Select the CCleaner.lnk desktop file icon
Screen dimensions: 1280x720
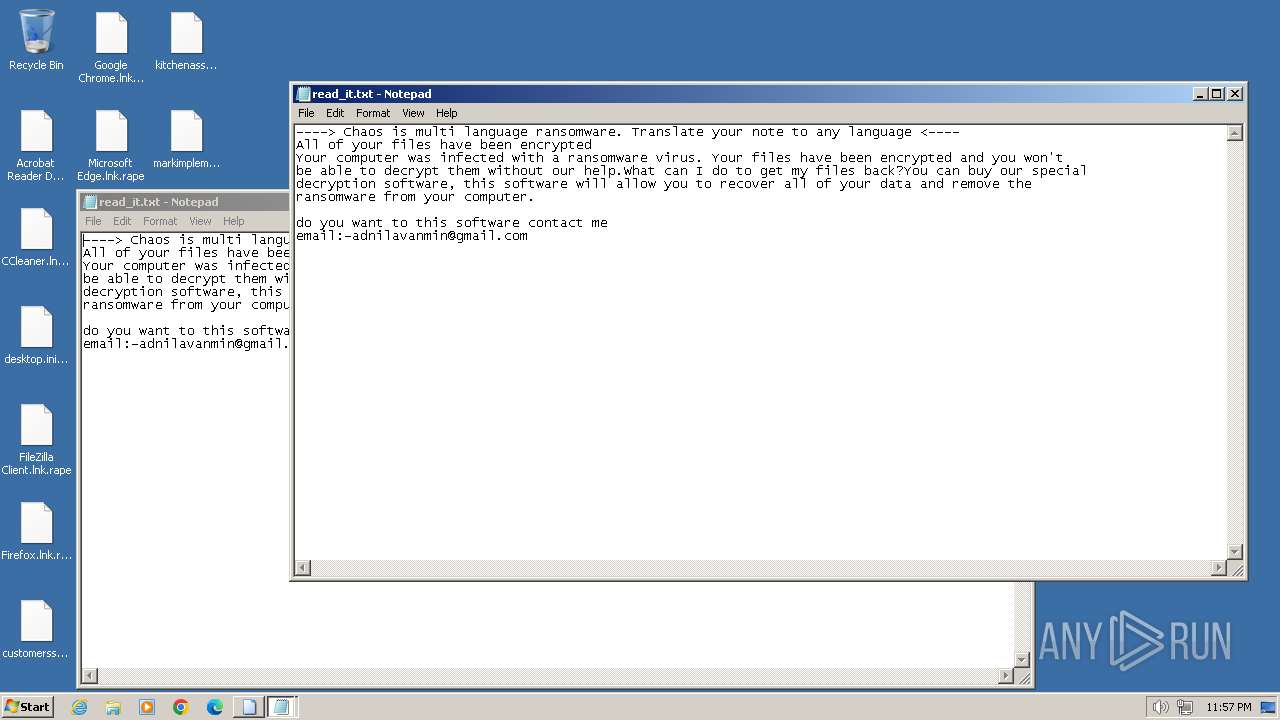click(x=36, y=237)
